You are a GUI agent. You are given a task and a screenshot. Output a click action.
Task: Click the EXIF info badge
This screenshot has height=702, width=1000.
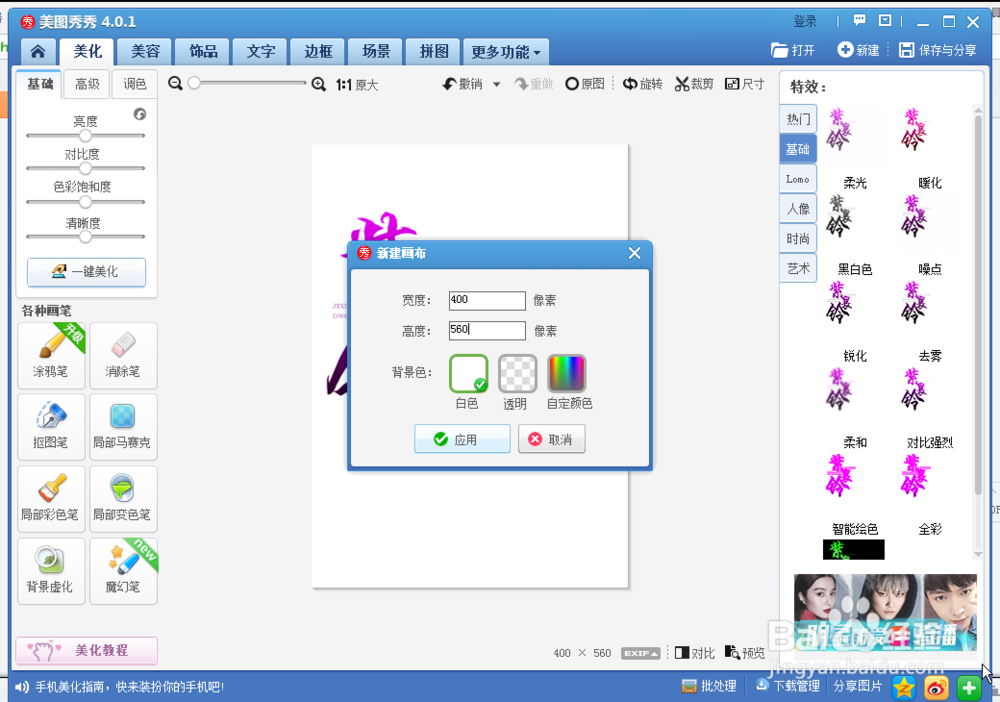(640, 654)
